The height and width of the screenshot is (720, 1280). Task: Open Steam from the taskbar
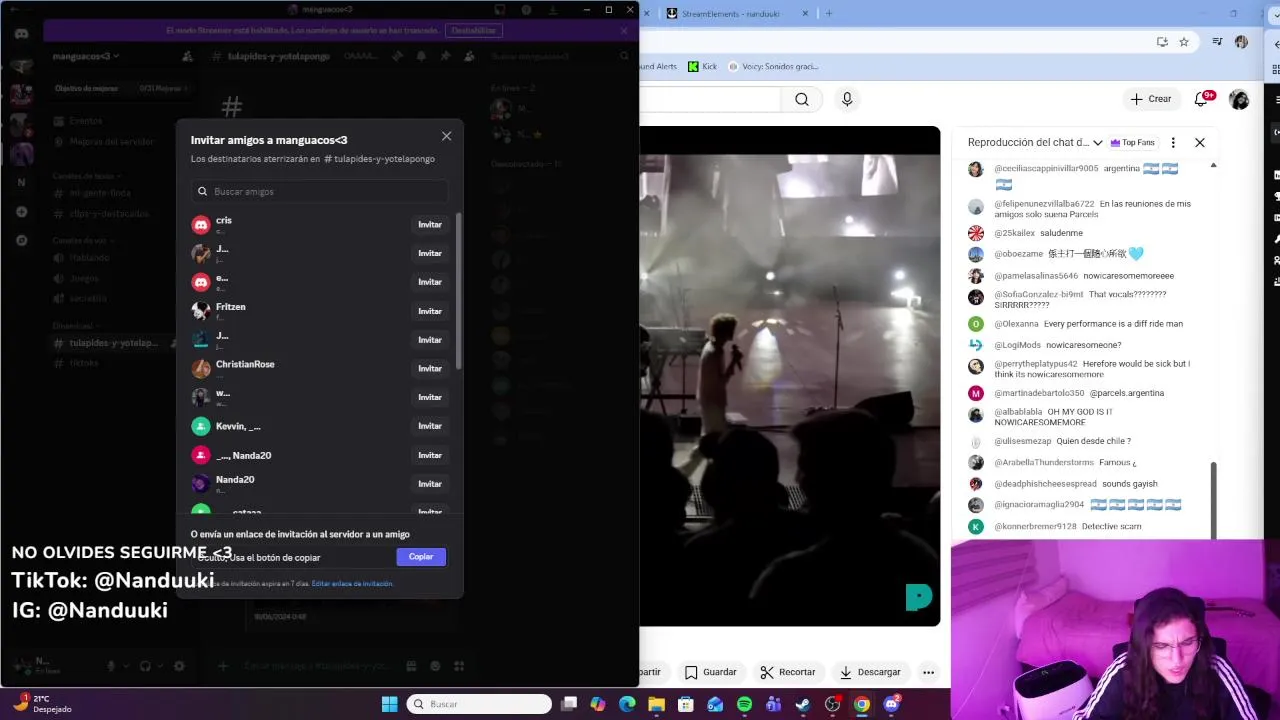803,704
